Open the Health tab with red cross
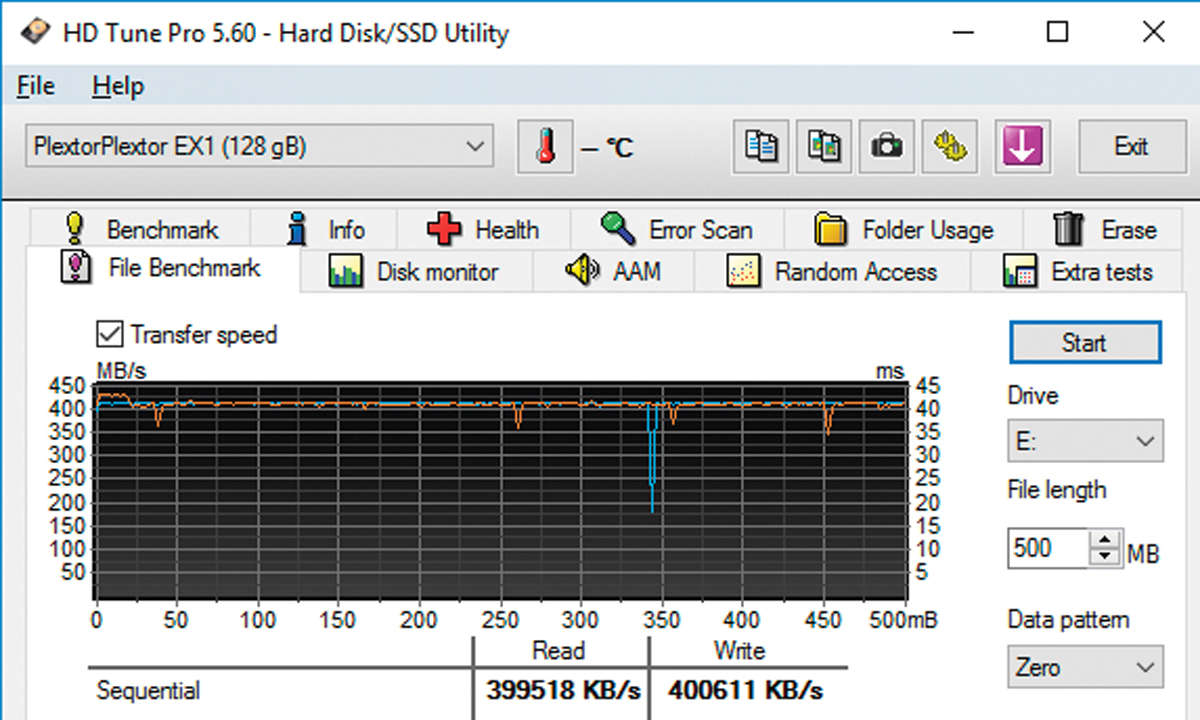The height and width of the screenshot is (720, 1200). [484, 230]
